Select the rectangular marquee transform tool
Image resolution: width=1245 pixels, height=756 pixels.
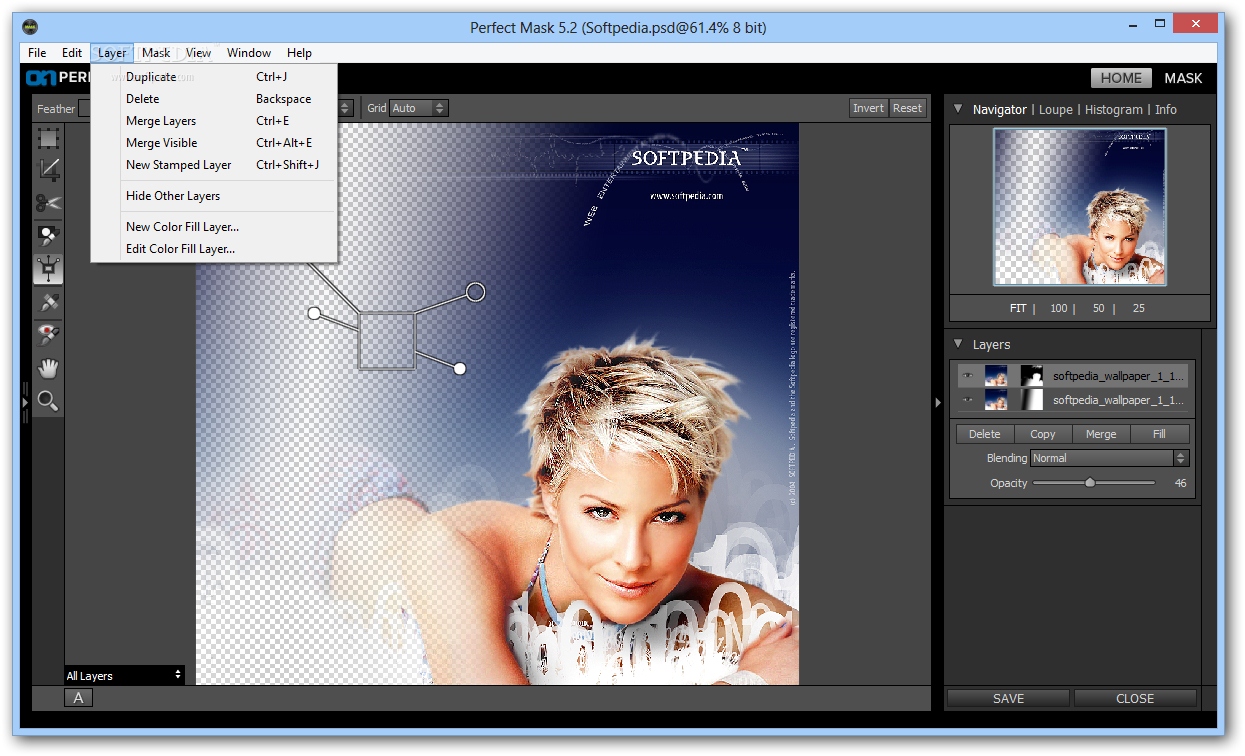click(48, 138)
